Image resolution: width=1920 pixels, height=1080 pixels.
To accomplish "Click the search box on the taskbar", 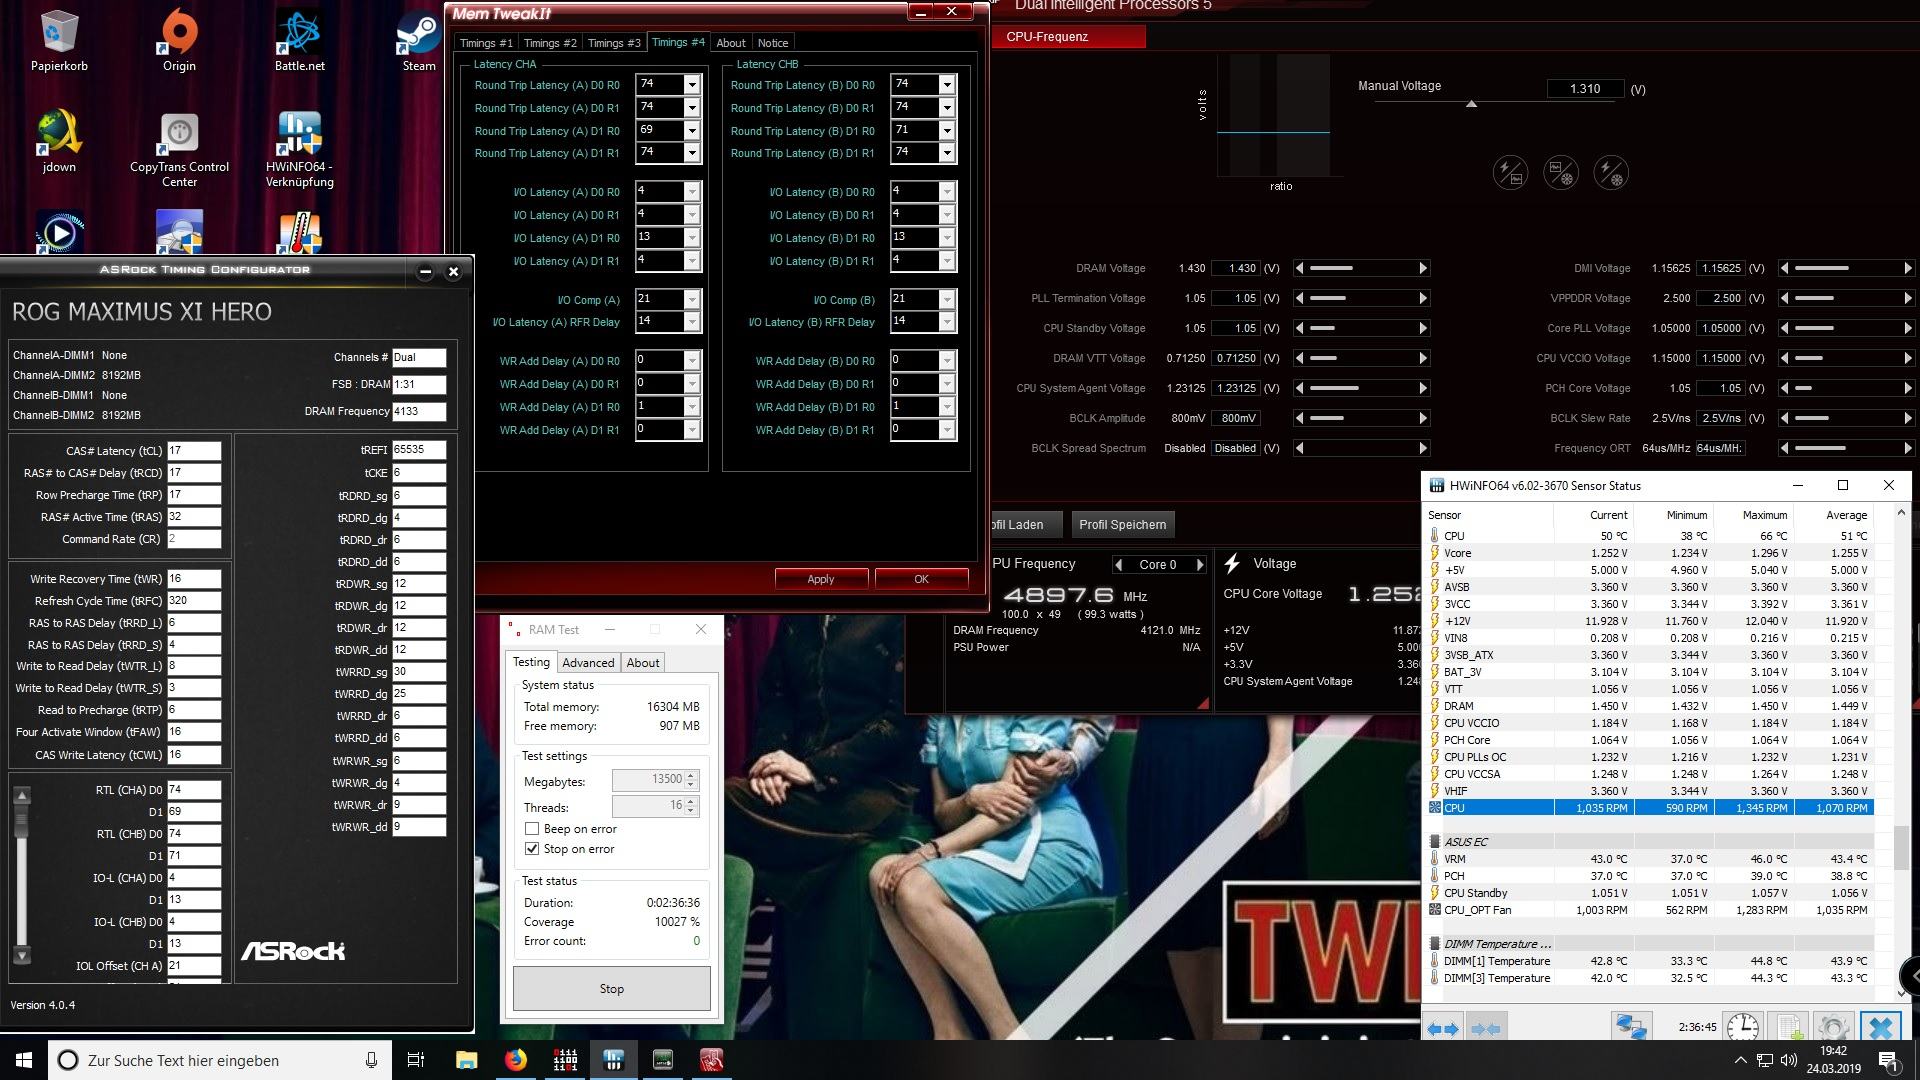I will 220,1060.
